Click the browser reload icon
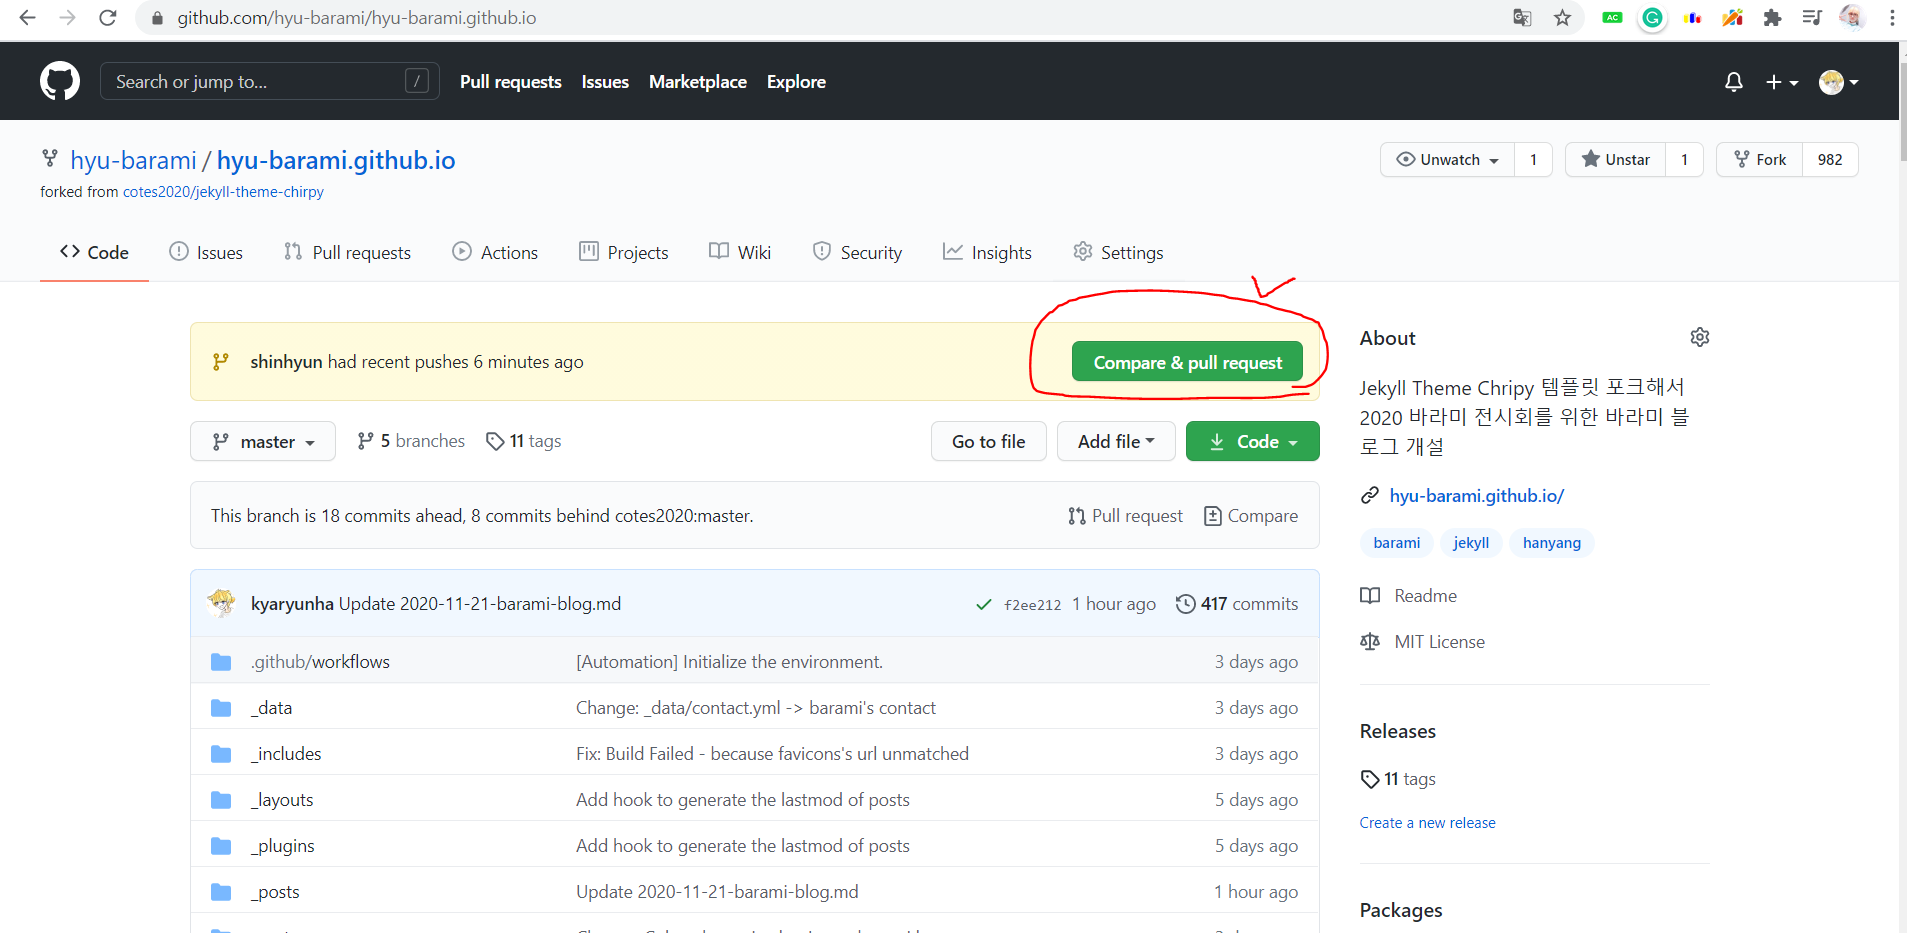Image resolution: width=1907 pixels, height=933 pixels. 108,18
